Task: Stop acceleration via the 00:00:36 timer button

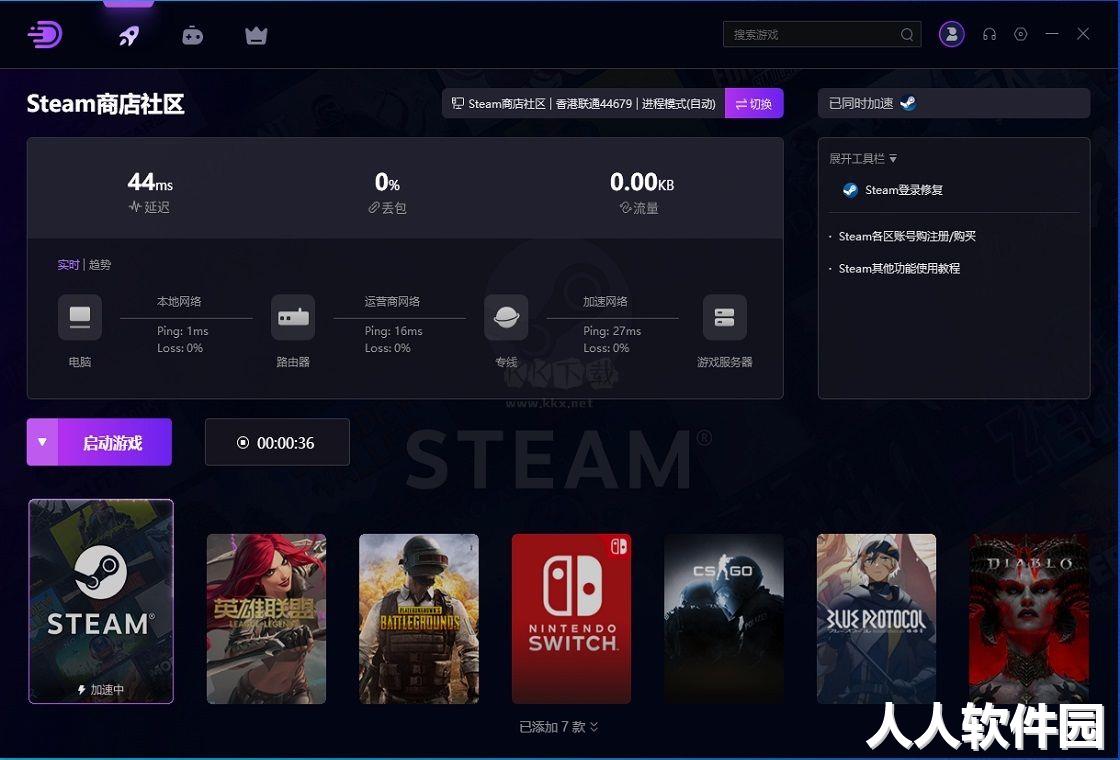Action: point(277,443)
